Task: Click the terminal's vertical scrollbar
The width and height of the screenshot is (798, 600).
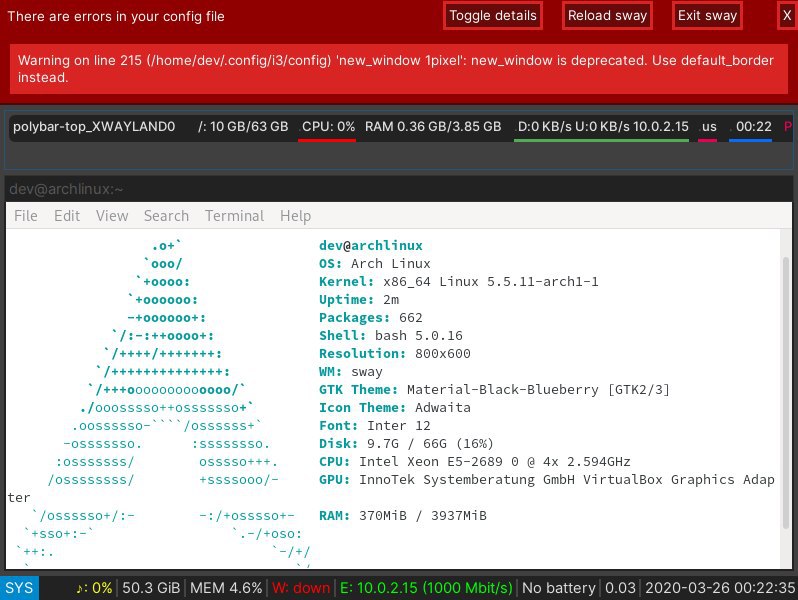Action: coord(786,393)
